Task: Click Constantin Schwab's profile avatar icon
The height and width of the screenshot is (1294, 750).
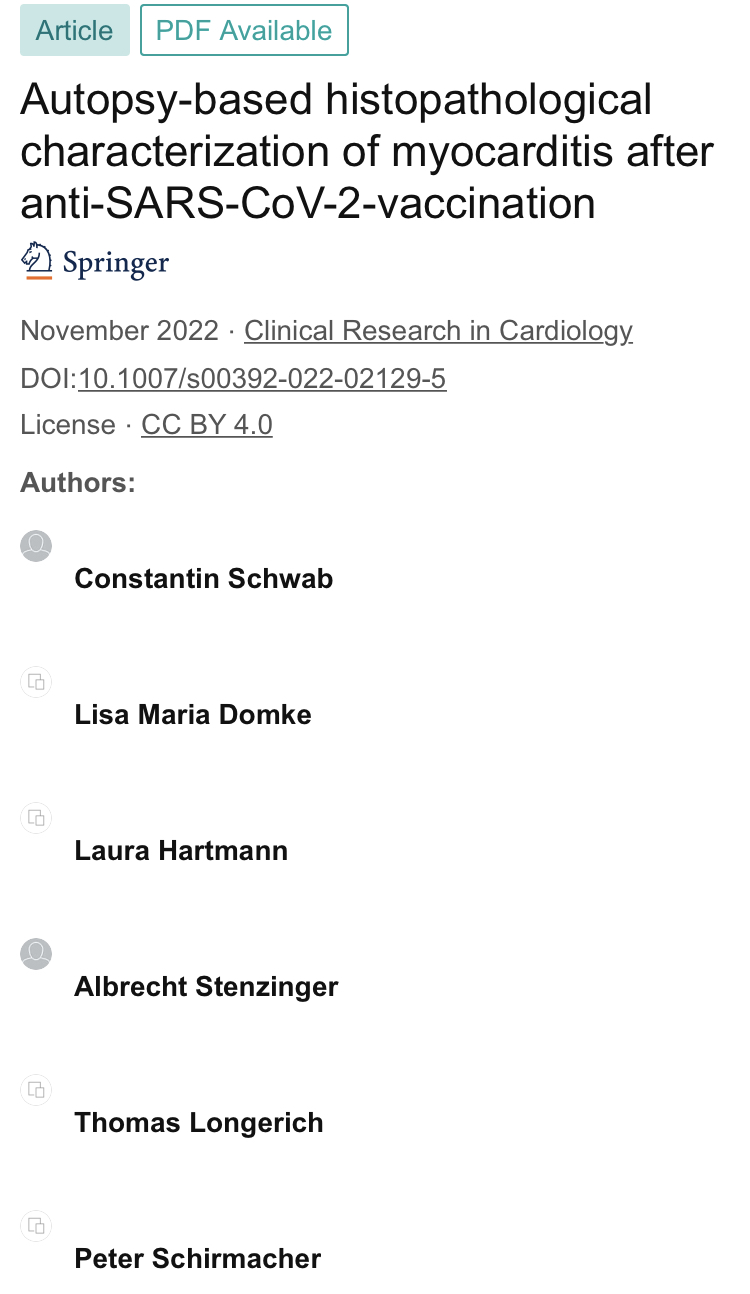Action: (x=36, y=546)
